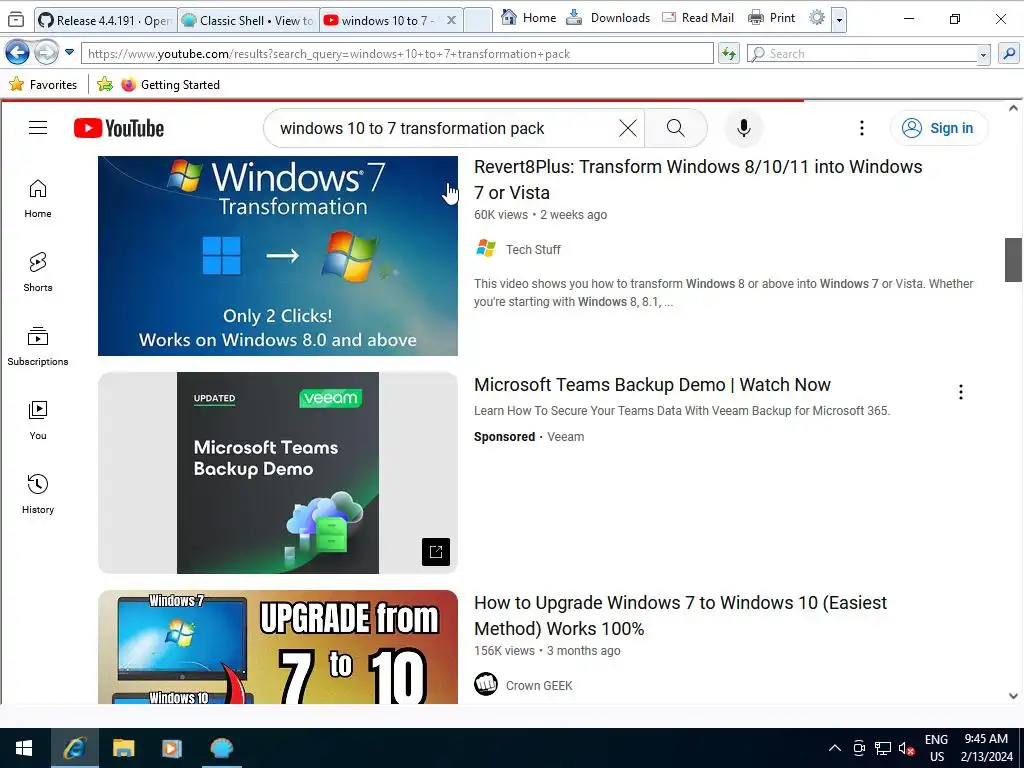Open the Tech Stuff channel name

coord(533,249)
